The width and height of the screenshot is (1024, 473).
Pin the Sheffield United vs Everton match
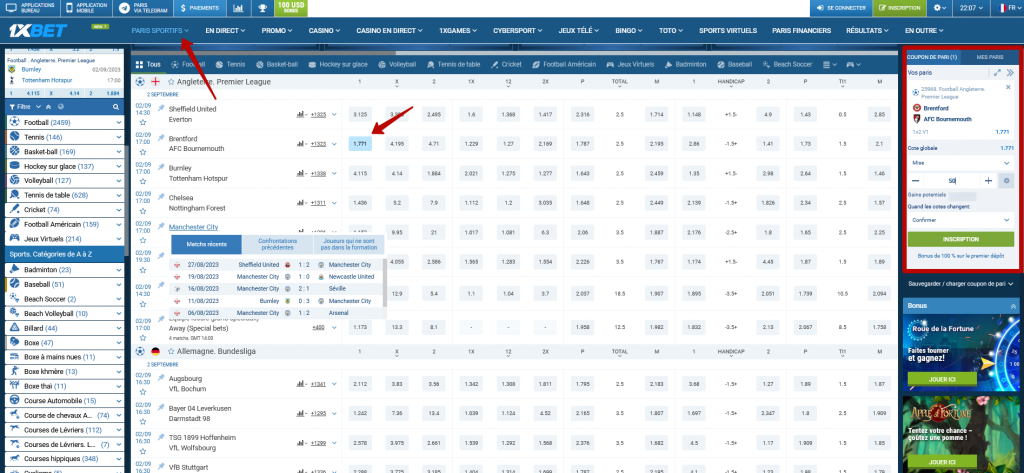point(161,108)
